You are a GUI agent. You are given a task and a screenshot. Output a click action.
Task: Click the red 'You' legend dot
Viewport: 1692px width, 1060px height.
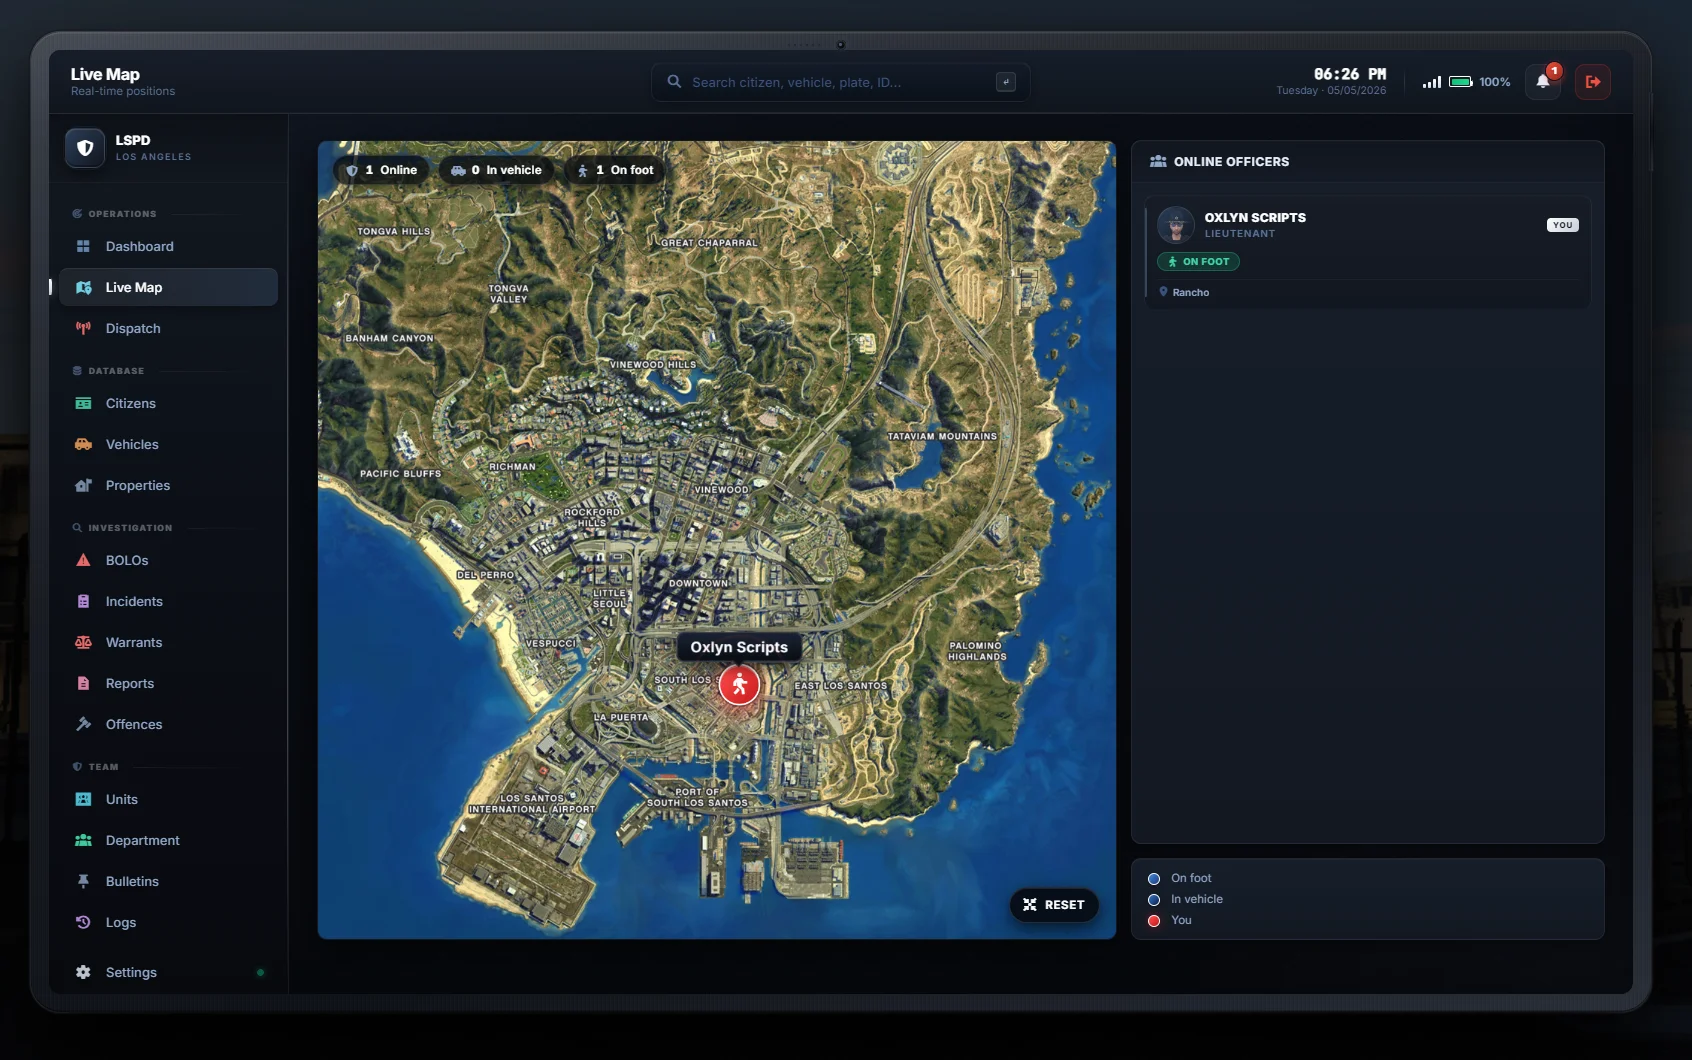[1154, 920]
